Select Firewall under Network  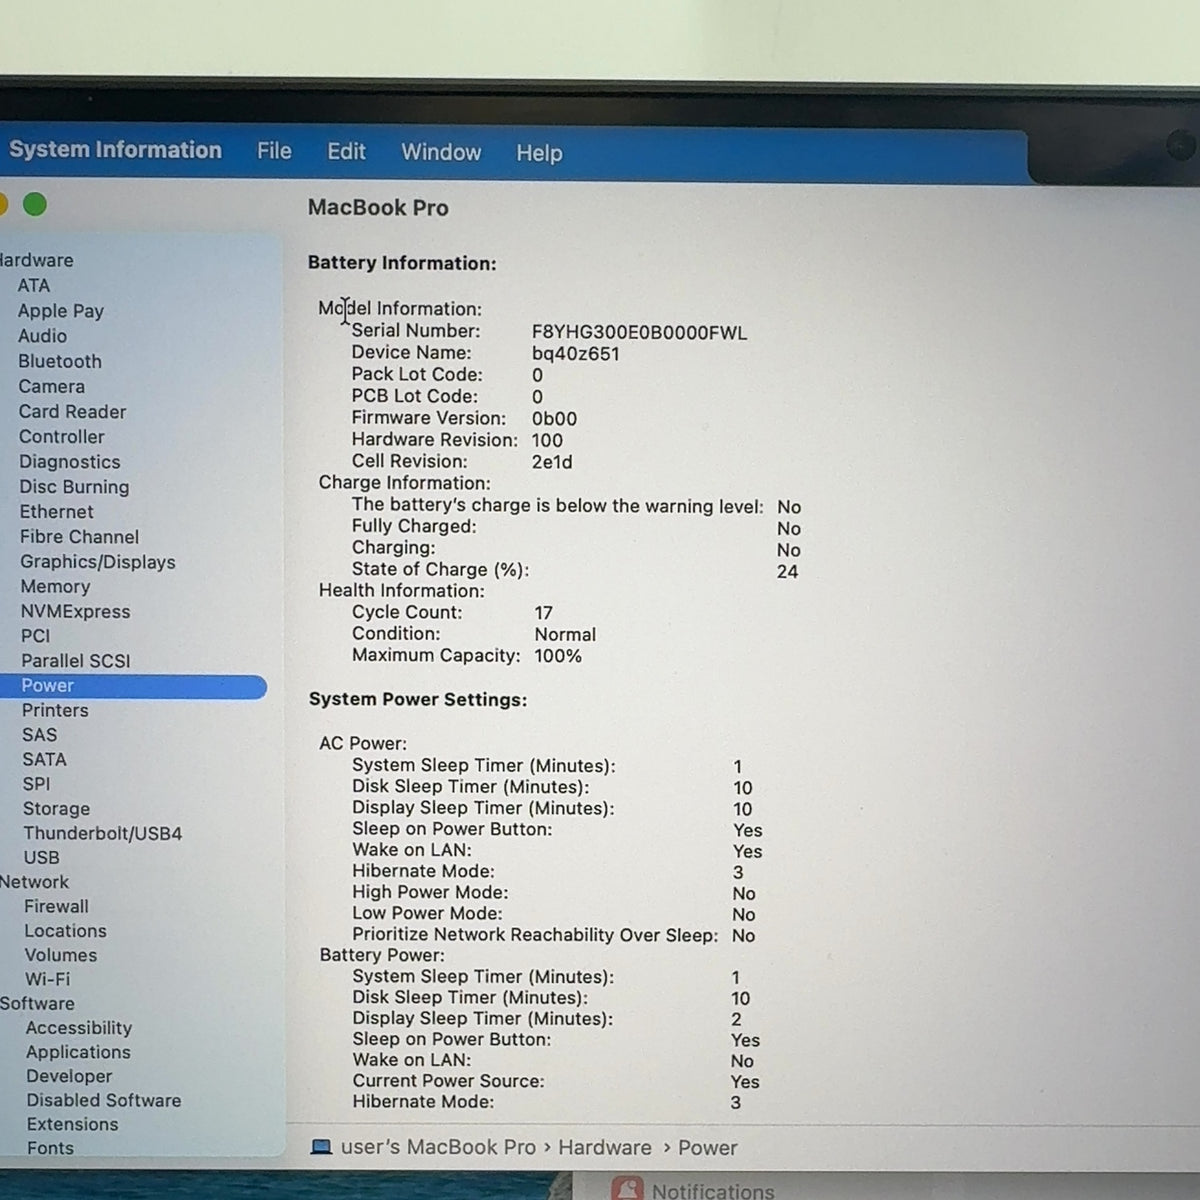pos(56,906)
